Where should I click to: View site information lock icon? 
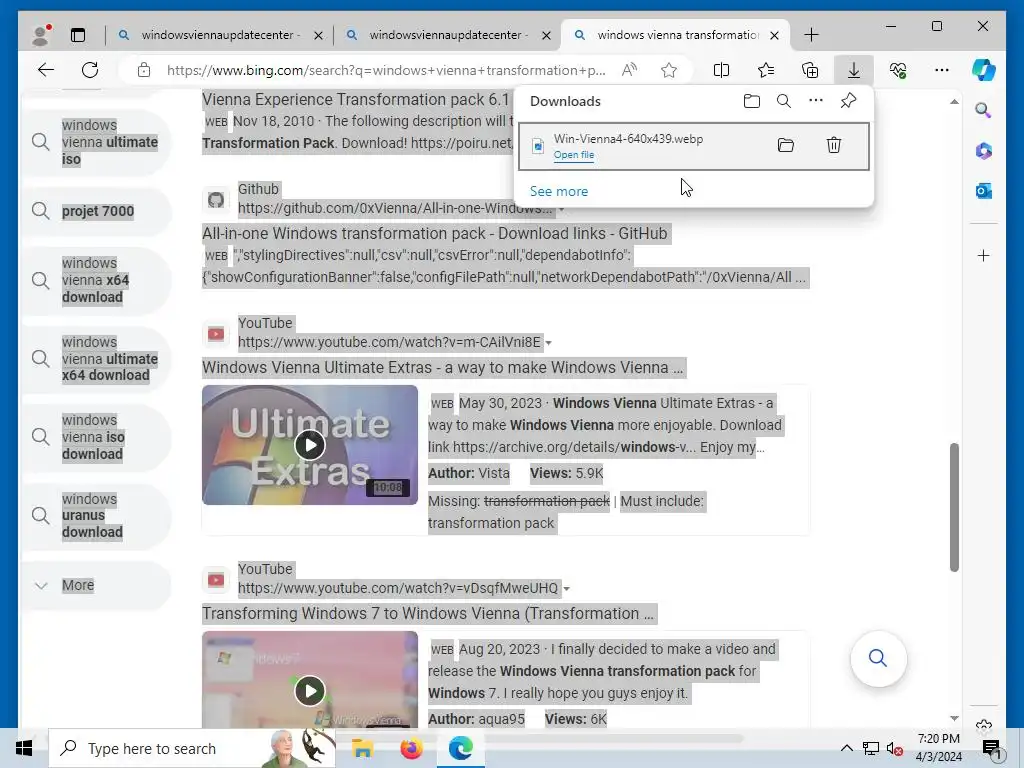coord(144,70)
